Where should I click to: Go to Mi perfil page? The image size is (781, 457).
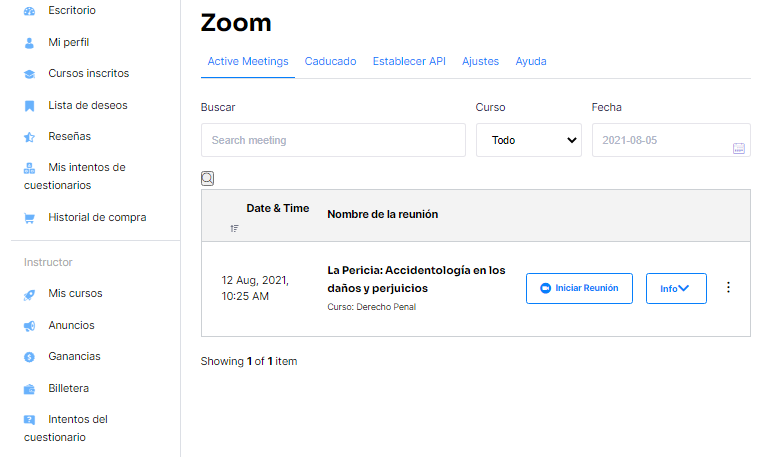69,42
